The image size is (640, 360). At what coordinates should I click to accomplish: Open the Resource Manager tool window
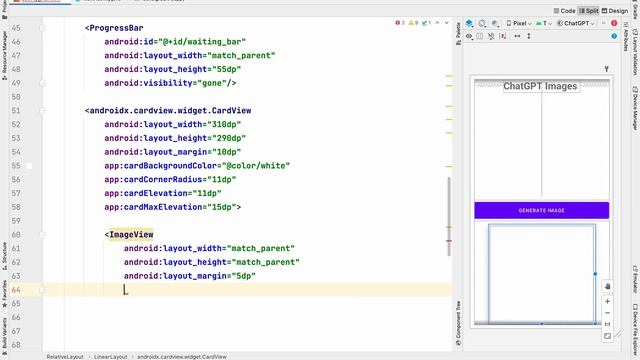pos(4,55)
